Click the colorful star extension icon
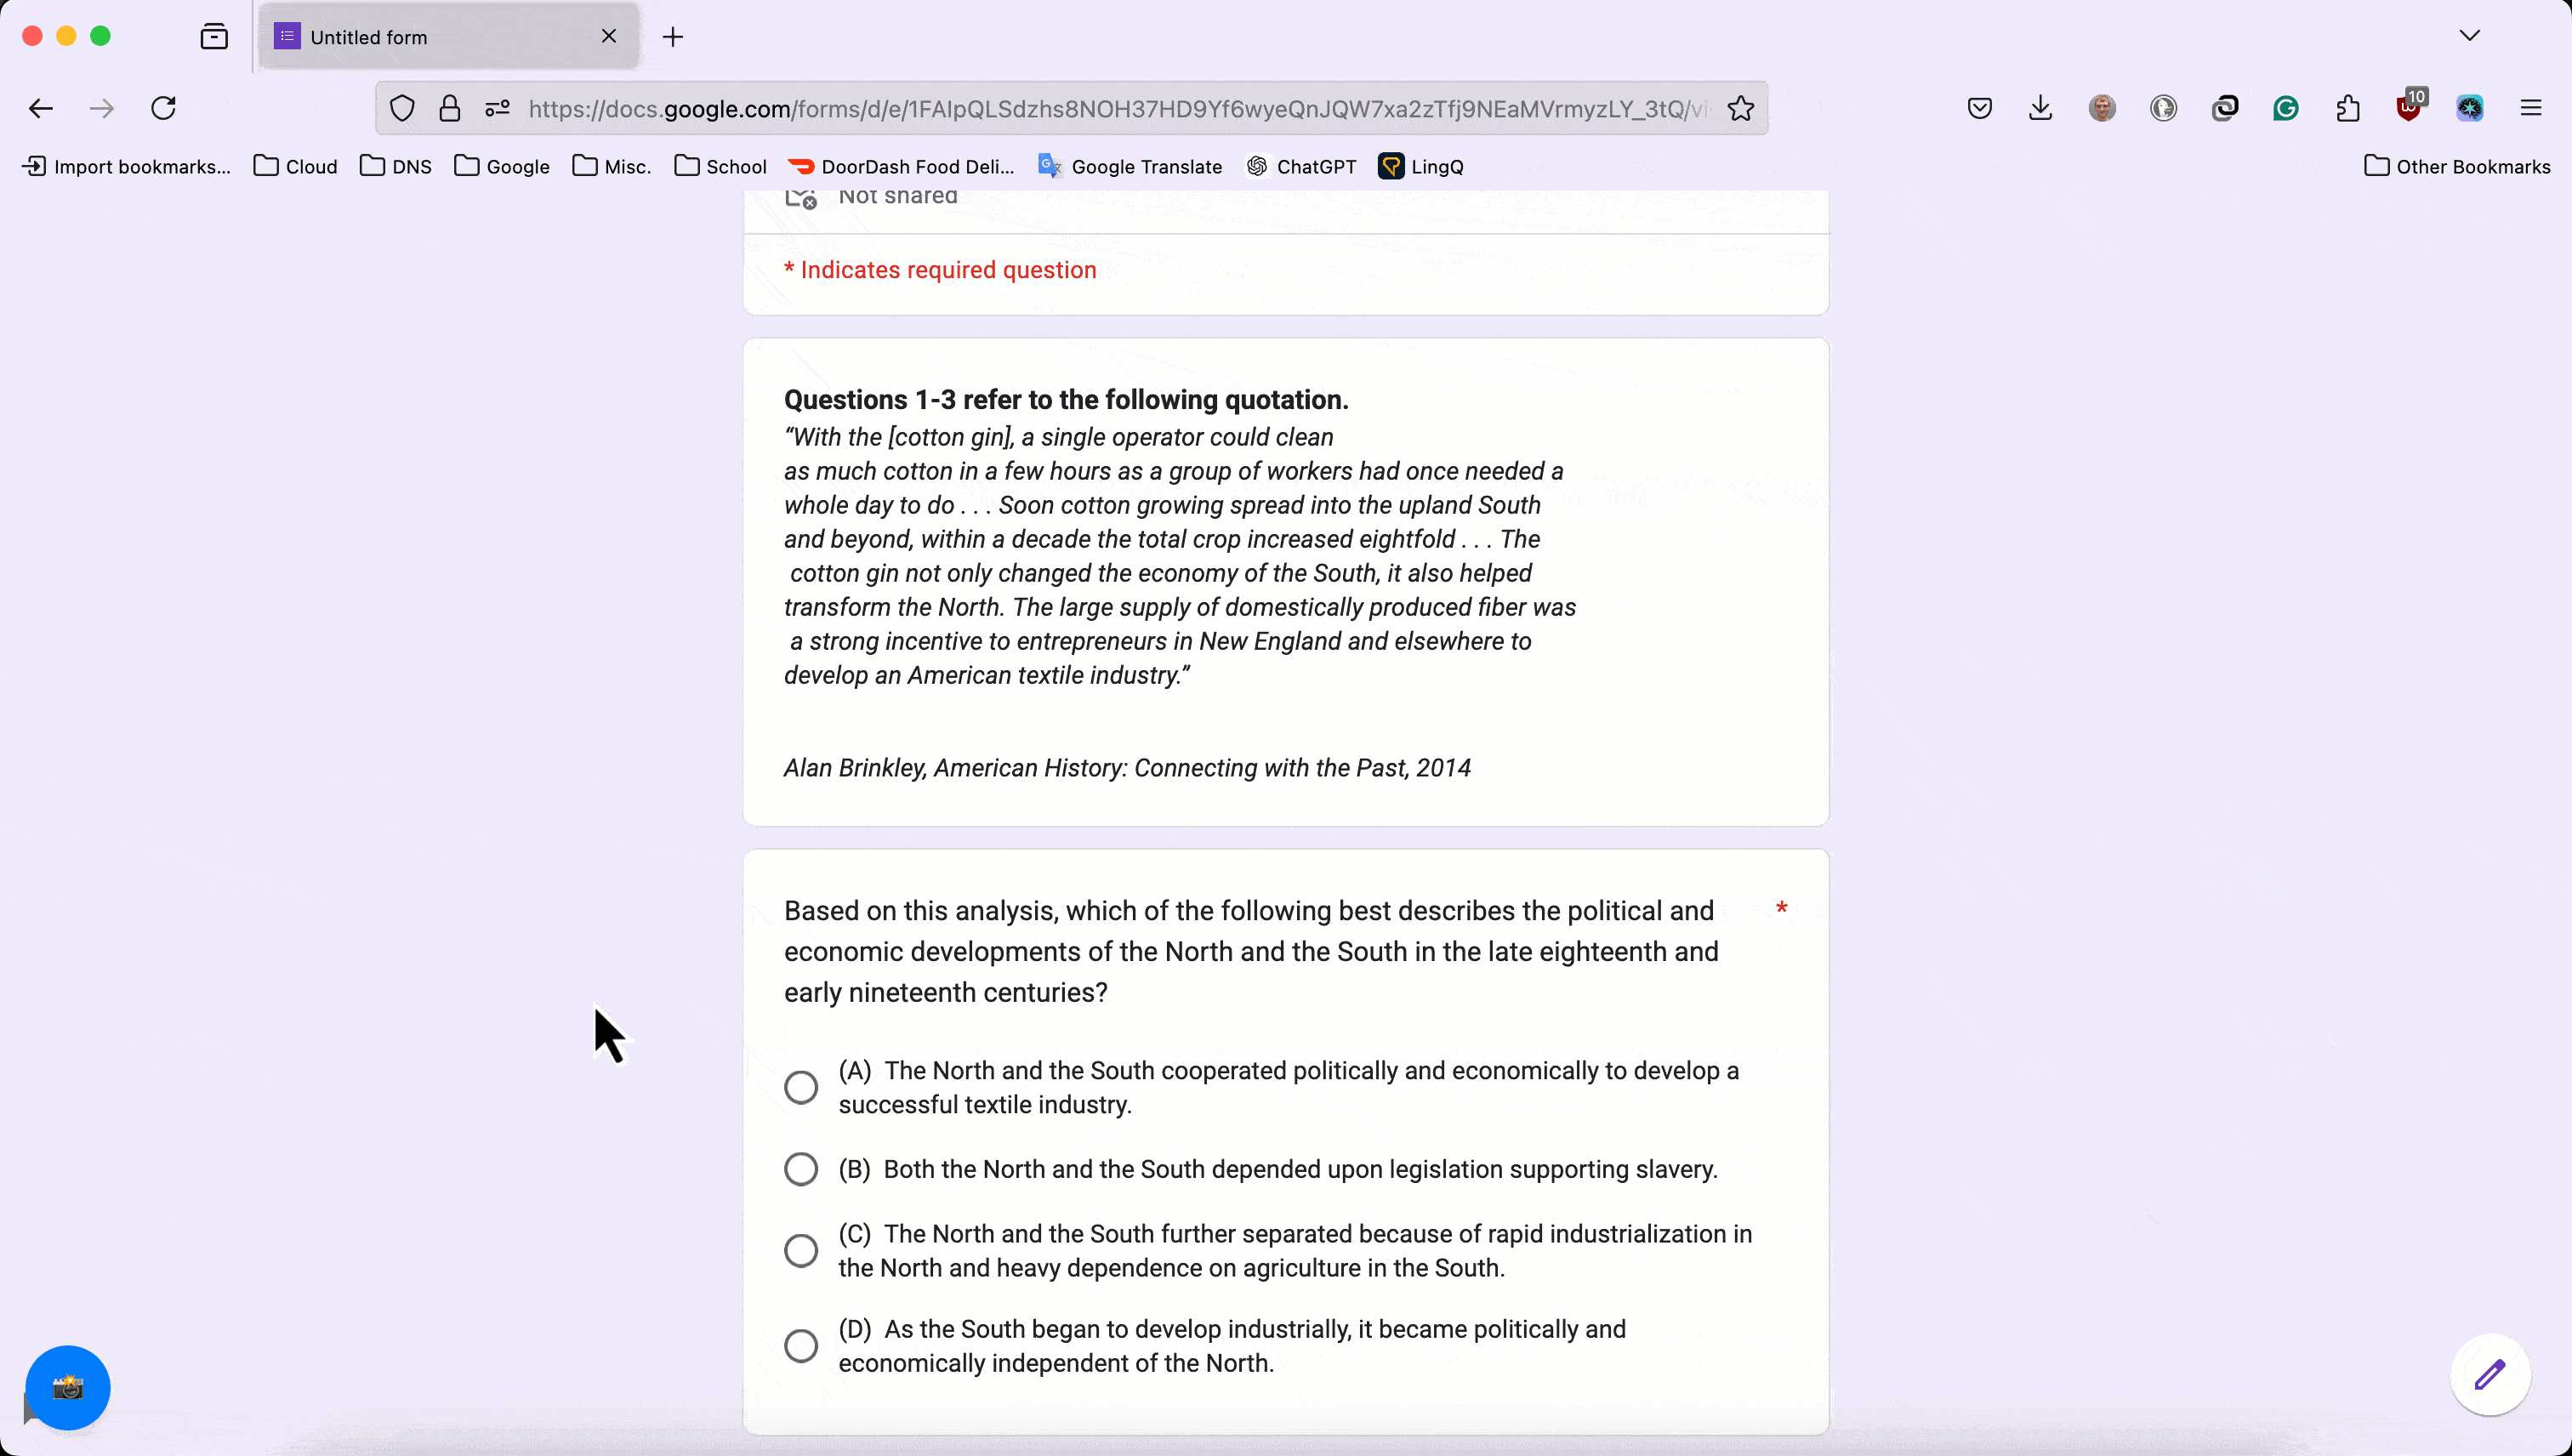 [2470, 108]
